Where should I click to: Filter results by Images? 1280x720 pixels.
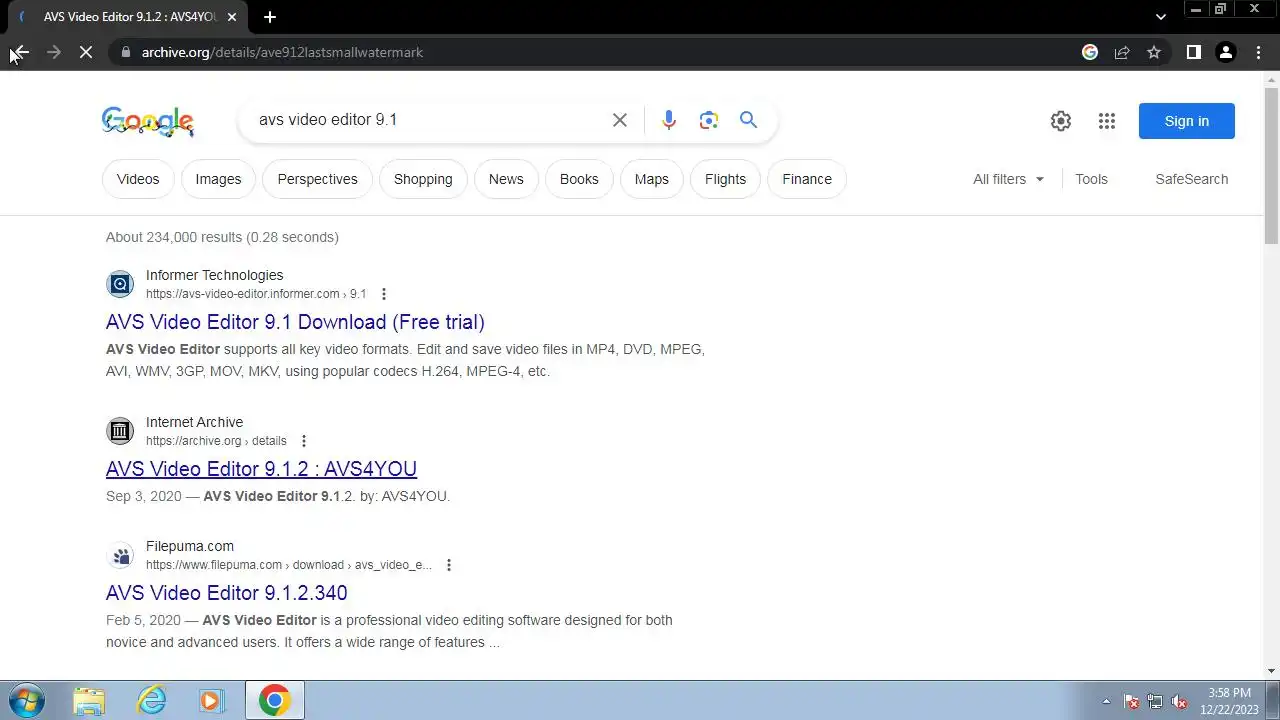tap(218, 179)
